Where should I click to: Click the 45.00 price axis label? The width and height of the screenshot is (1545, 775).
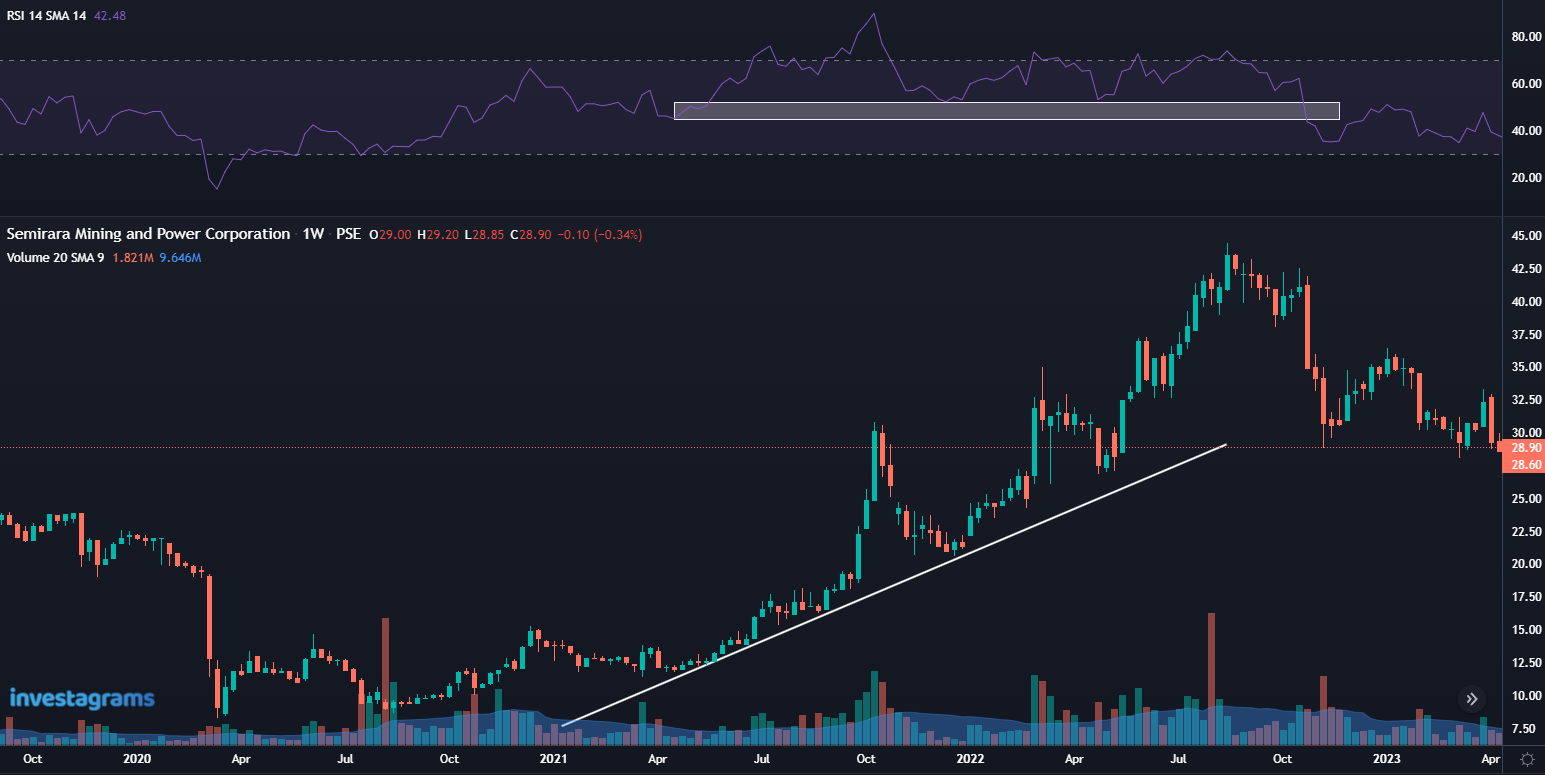pyautogui.click(x=1525, y=236)
